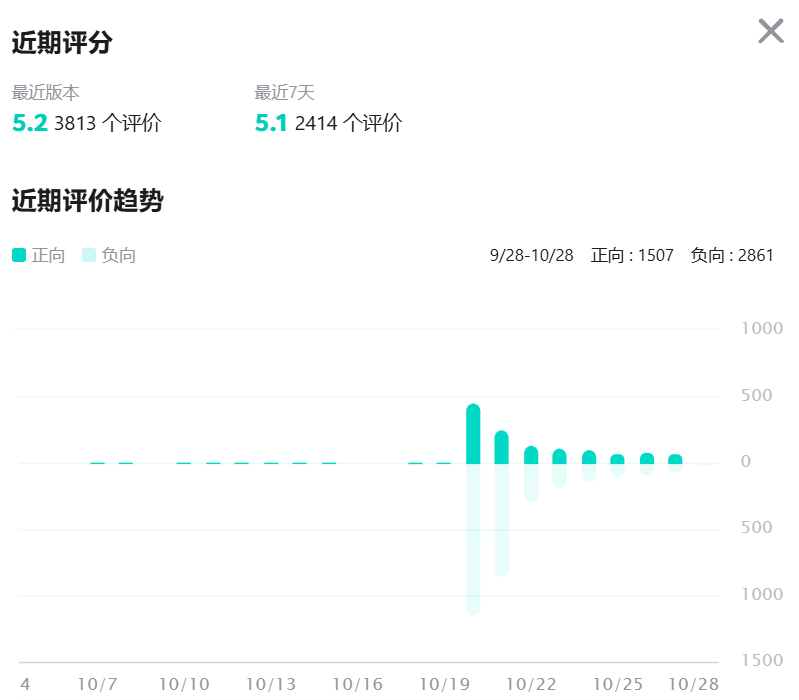Image resolution: width=799 pixels, height=700 pixels.
Task: Close the 近期评分 panel
Action: 770,31
